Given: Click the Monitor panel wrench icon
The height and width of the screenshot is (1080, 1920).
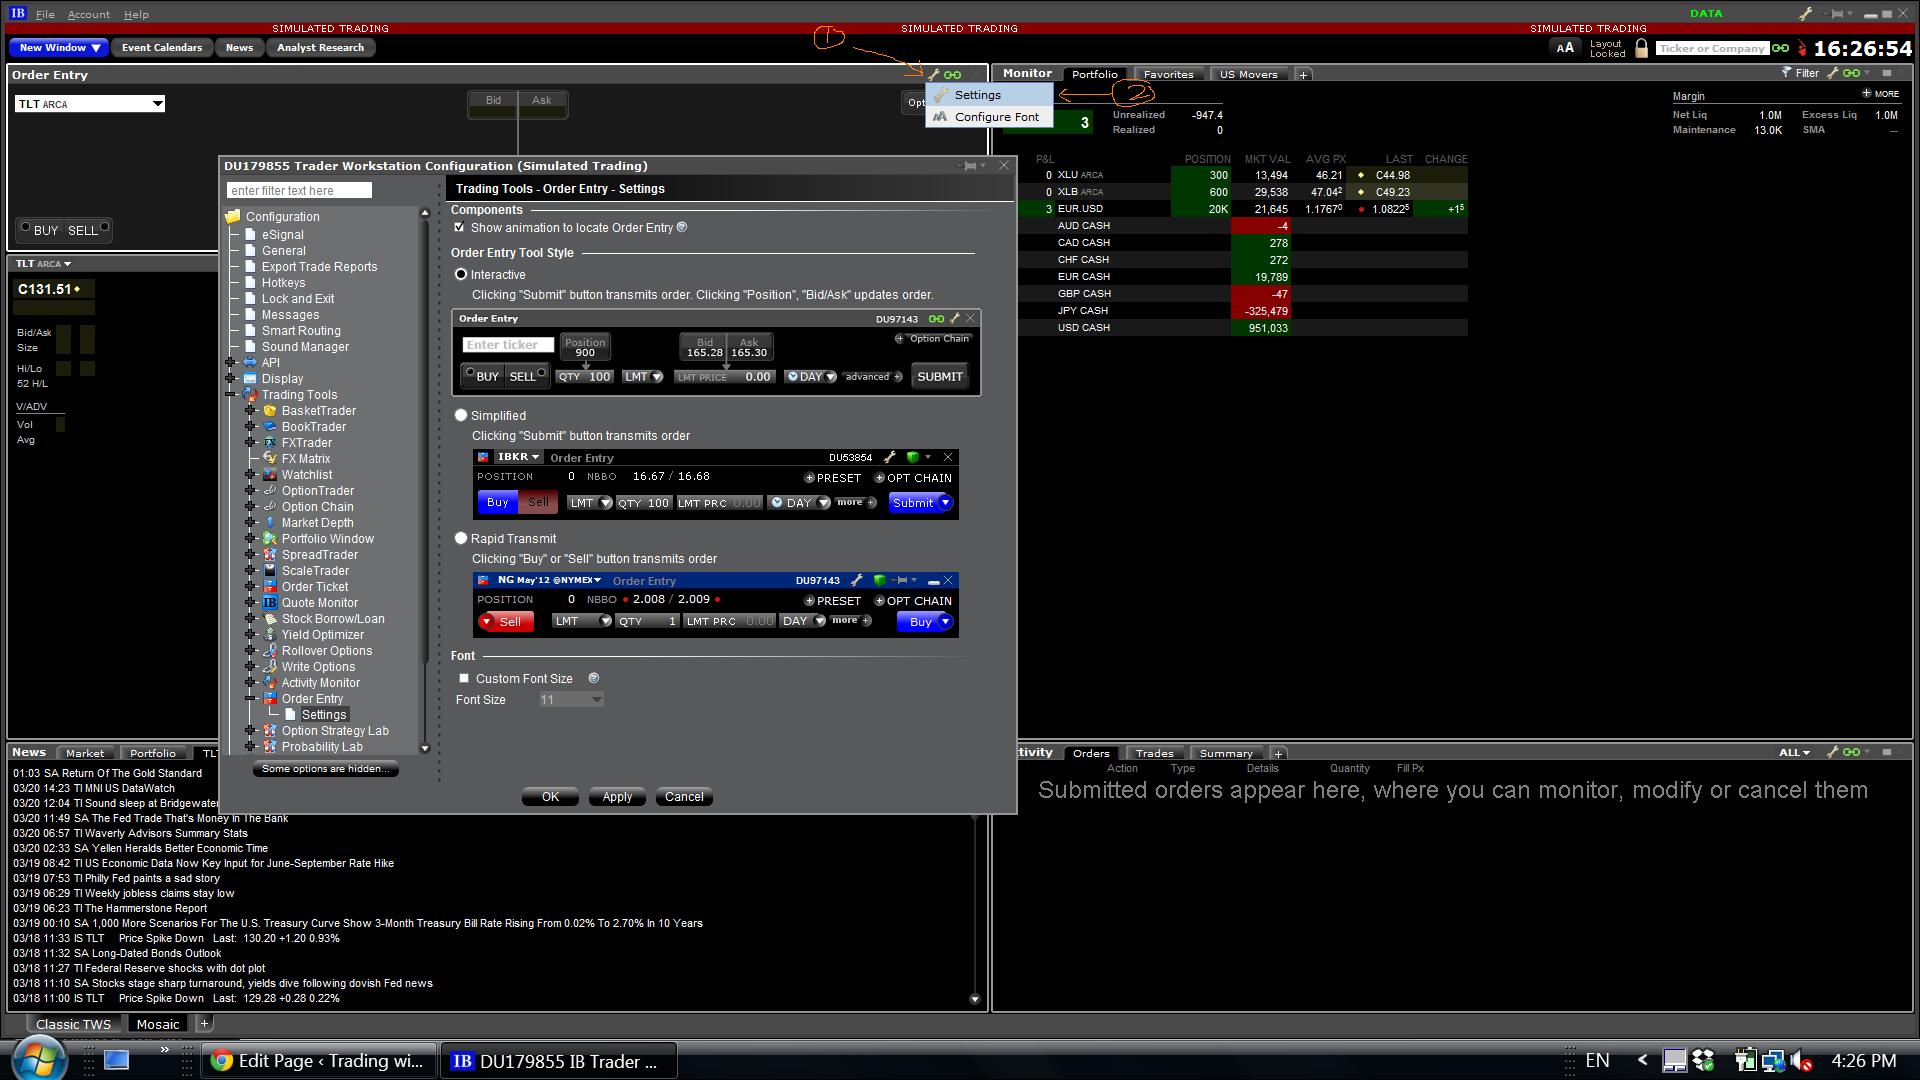Looking at the screenshot, I should pyautogui.click(x=1833, y=73).
